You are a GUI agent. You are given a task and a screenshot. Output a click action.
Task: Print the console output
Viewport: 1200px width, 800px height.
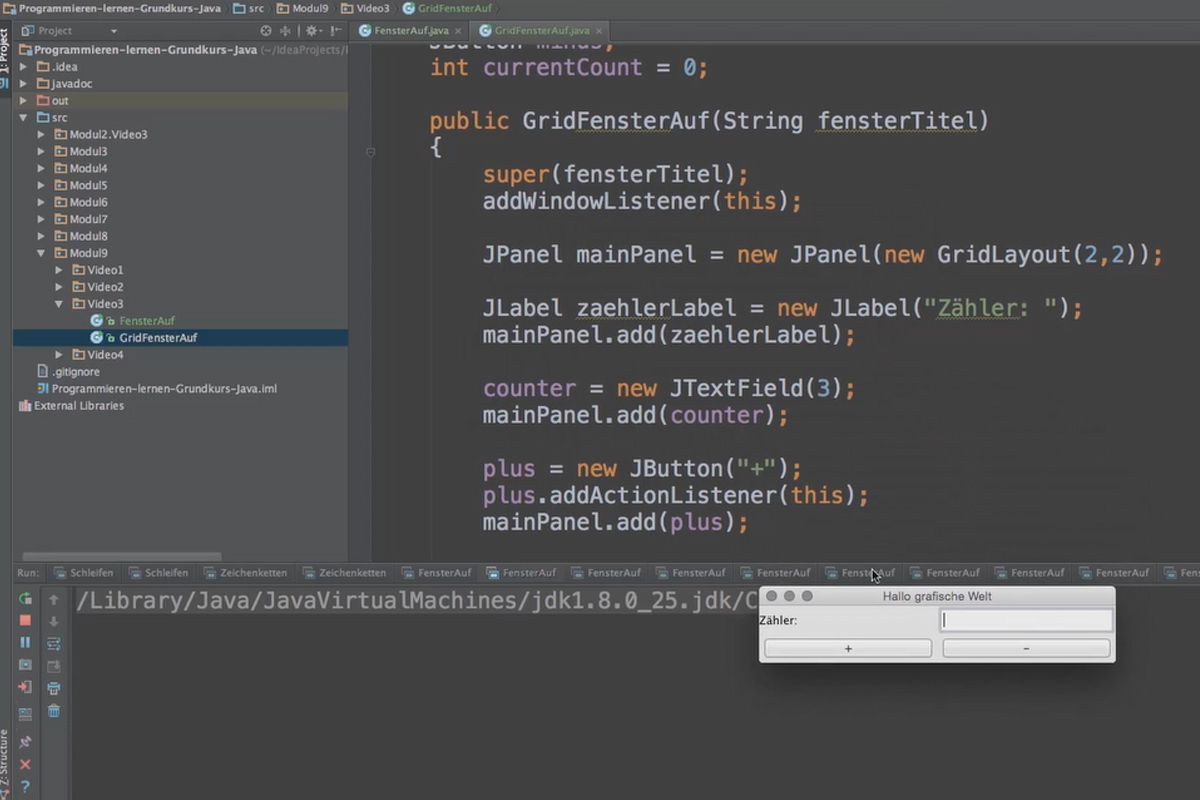pyautogui.click(x=54, y=688)
